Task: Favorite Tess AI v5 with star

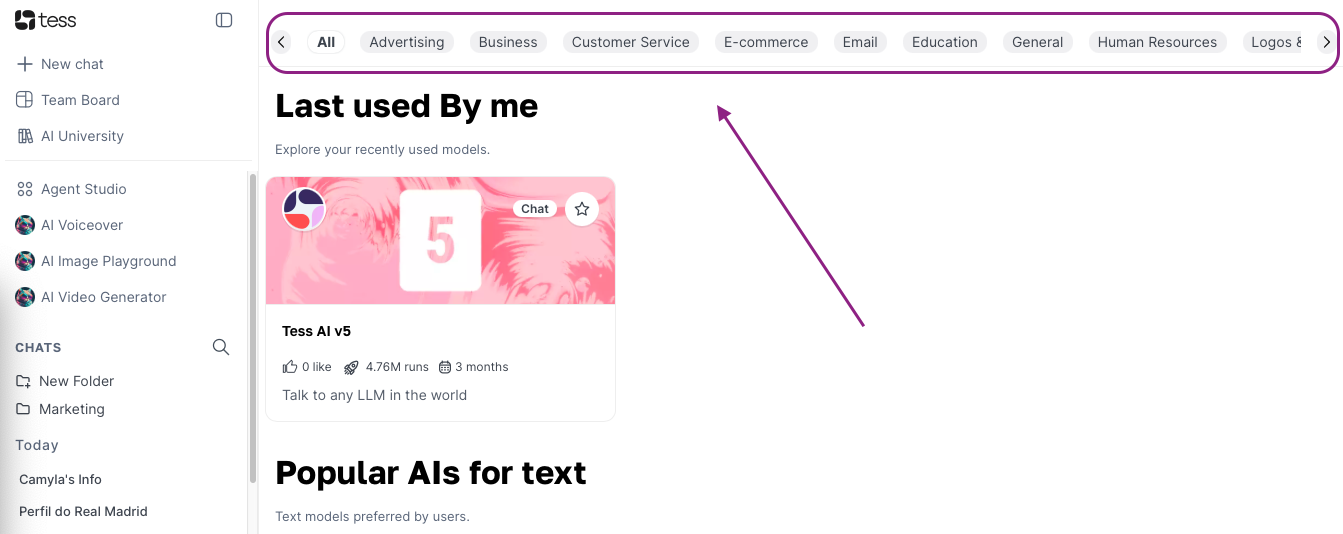Action: tap(582, 209)
